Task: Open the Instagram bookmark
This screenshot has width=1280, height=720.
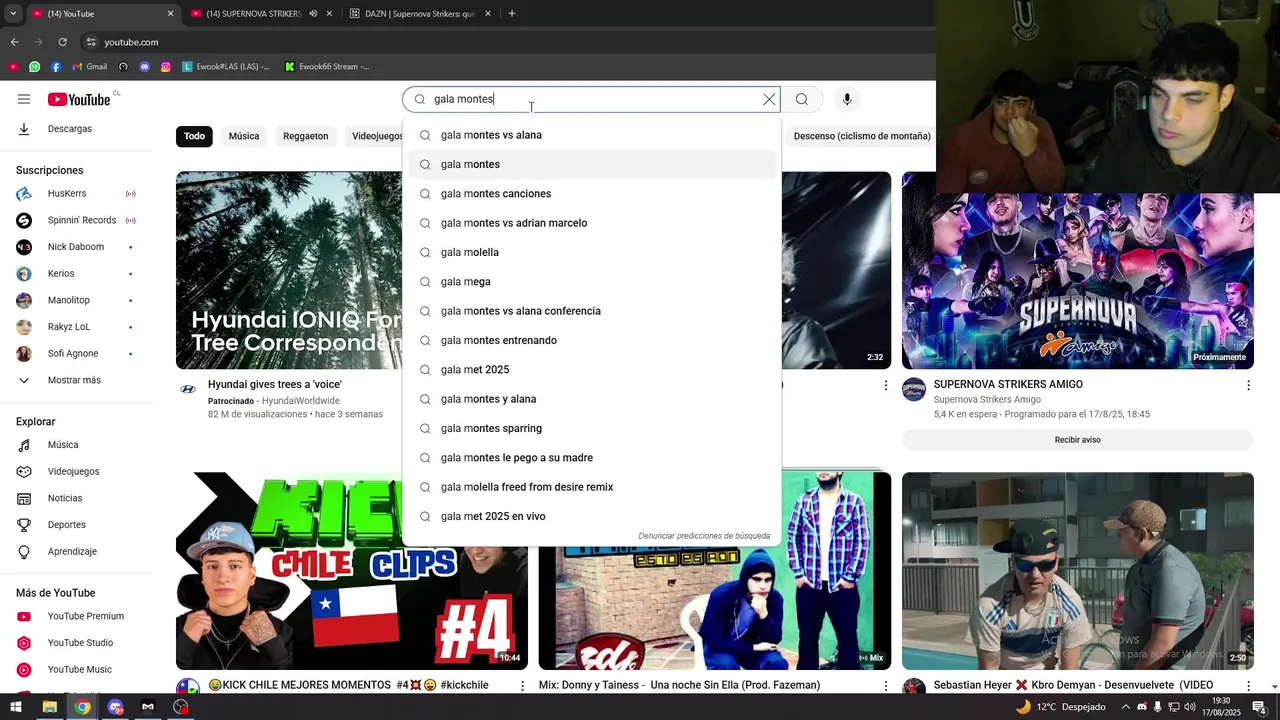Action: coord(166,67)
